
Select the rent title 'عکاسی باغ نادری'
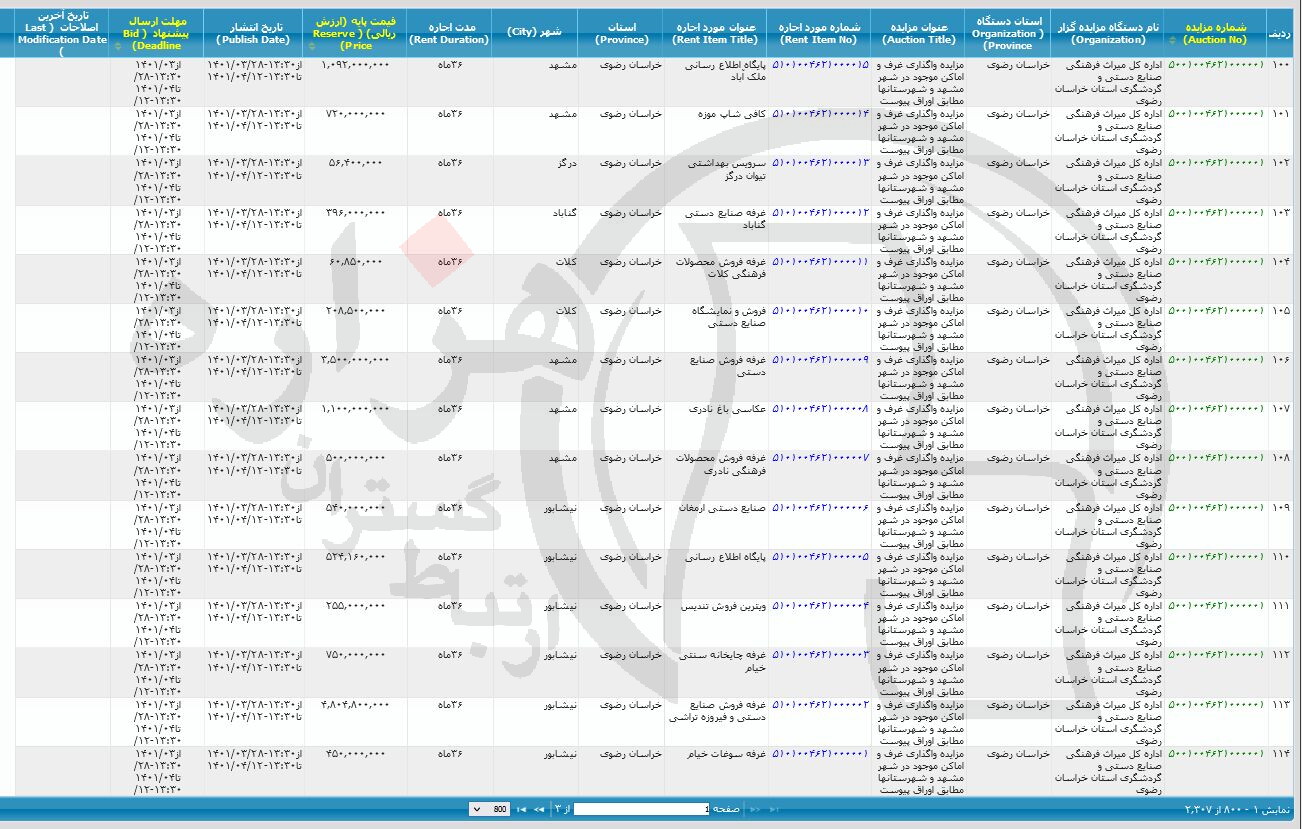pos(727,408)
